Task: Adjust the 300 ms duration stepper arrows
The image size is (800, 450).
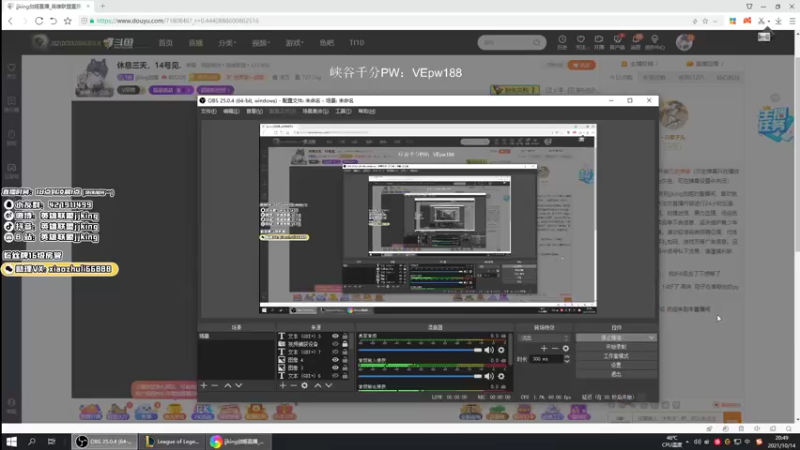Action: 567,359
